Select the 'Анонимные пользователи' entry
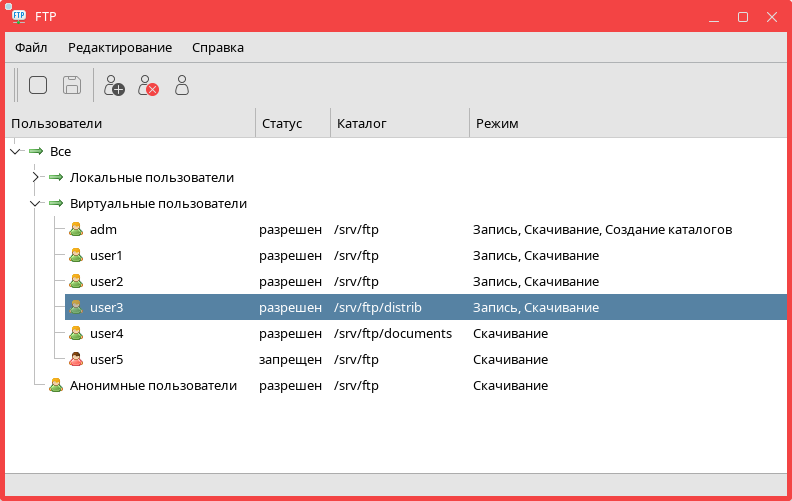Viewport: 792px width, 501px height. point(153,385)
